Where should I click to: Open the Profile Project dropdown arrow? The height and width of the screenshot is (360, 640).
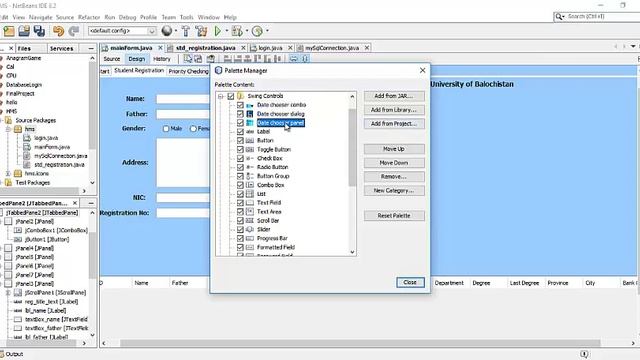click(267, 31)
